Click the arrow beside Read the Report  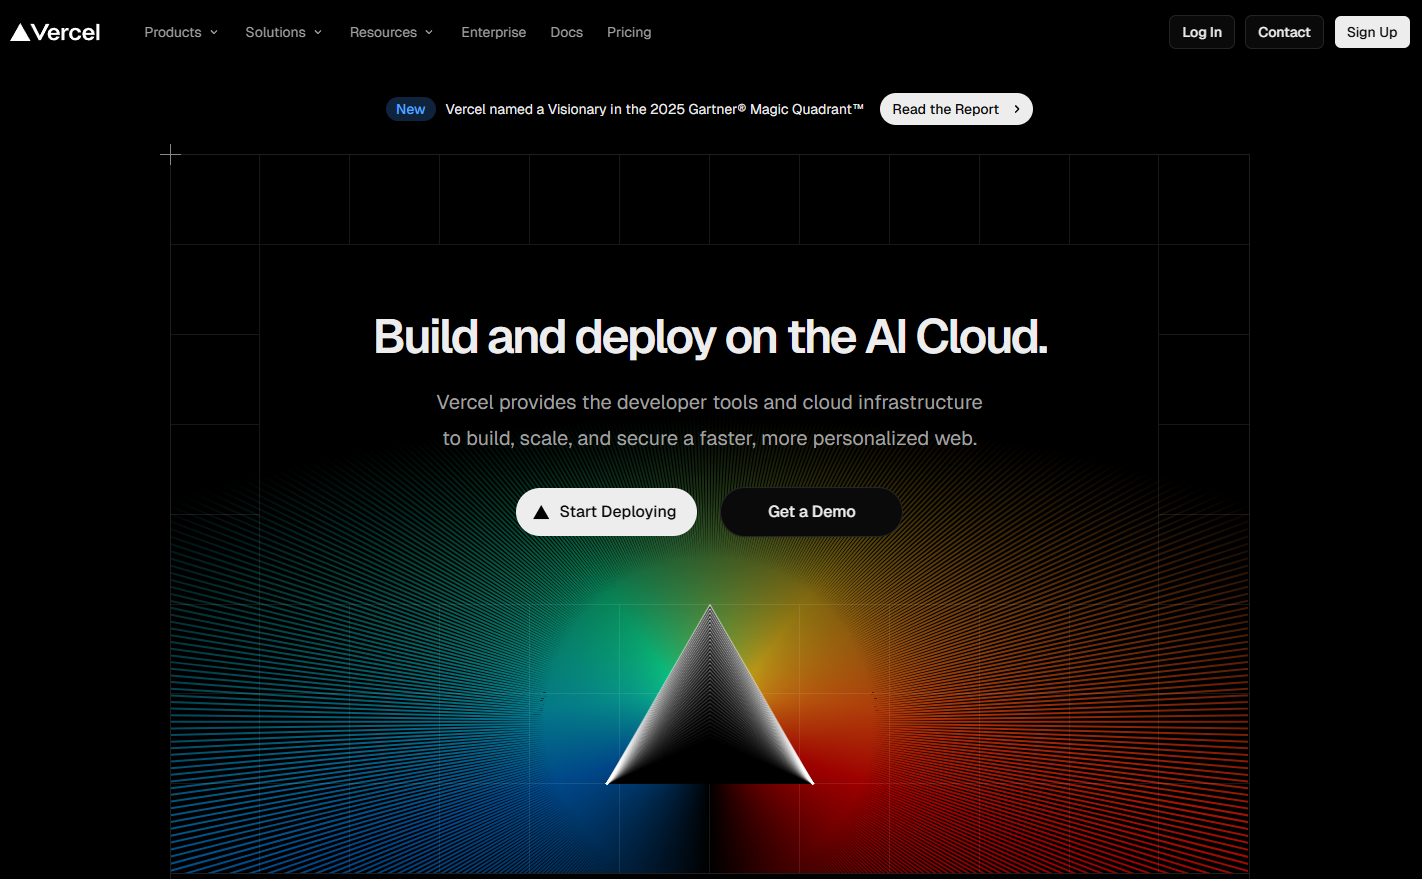pyautogui.click(x=1017, y=109)
